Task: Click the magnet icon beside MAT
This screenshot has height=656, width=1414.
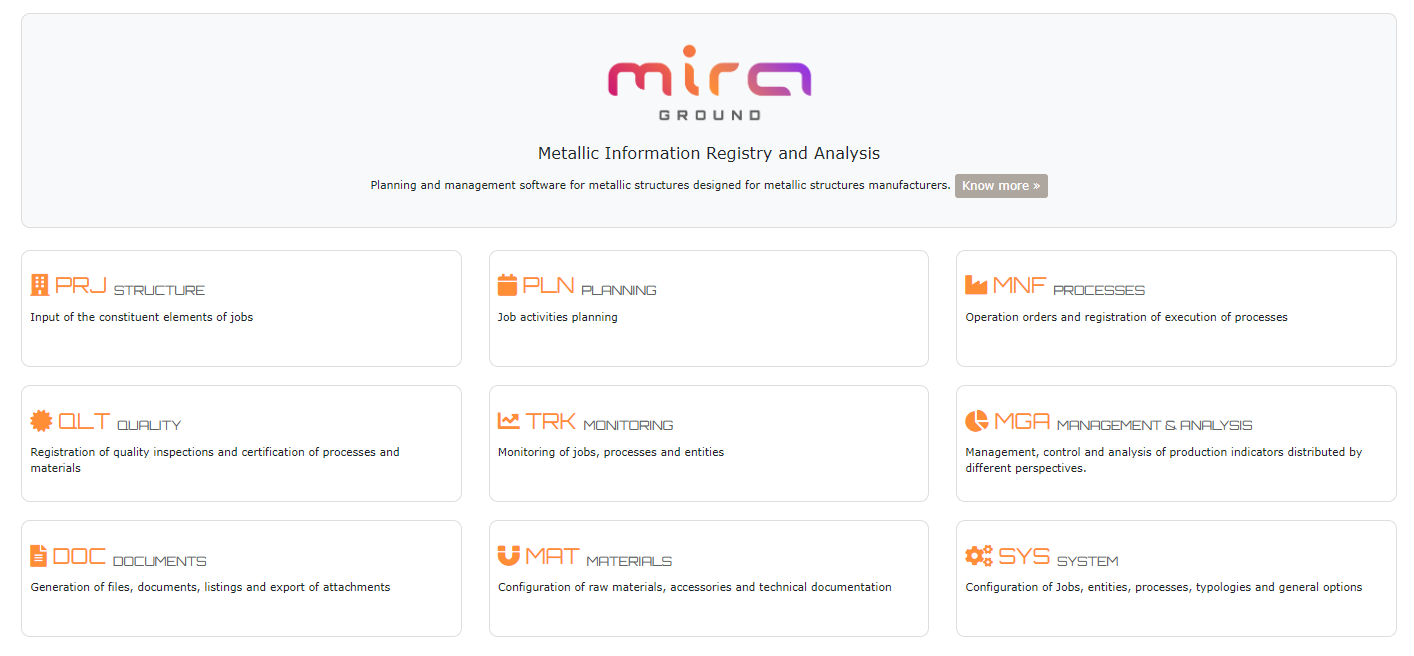Action: [x=508, y=556]
